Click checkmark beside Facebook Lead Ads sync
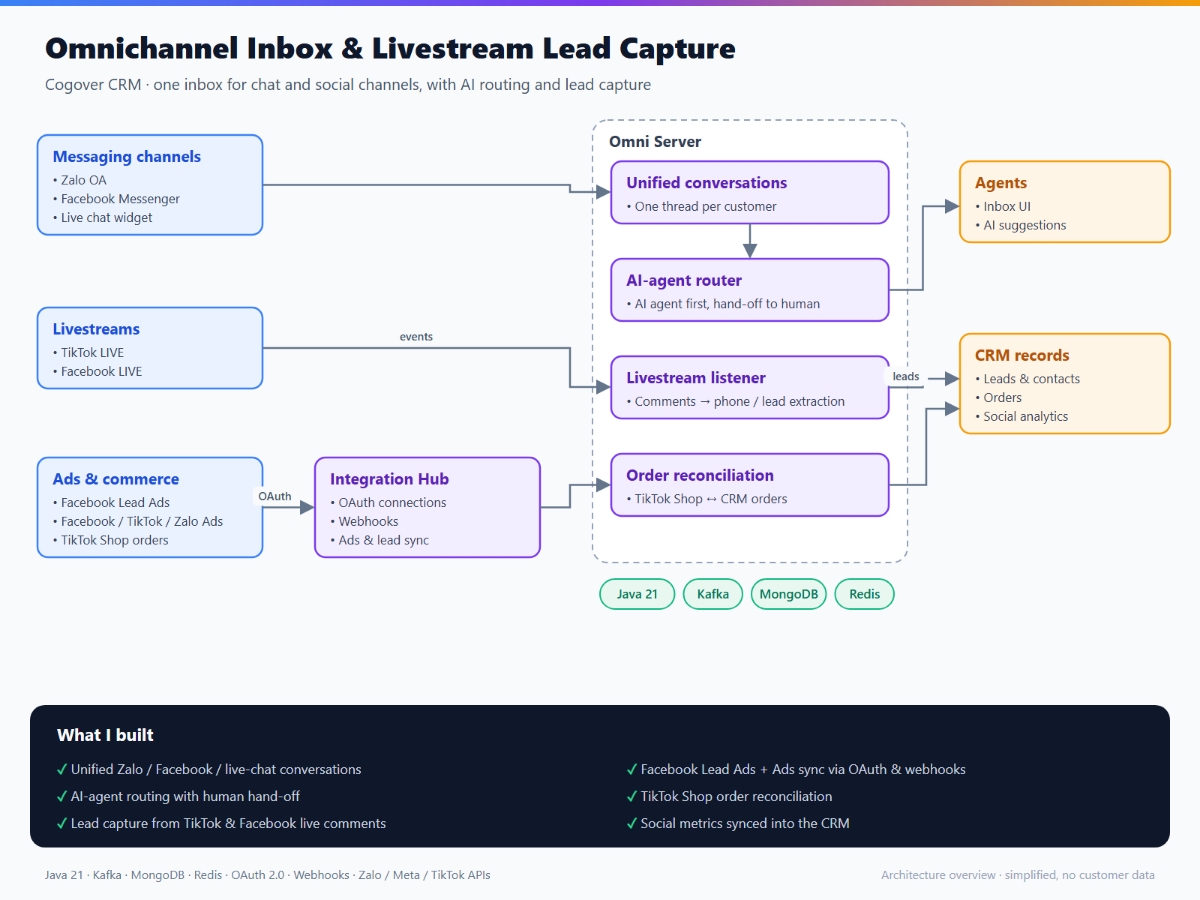The image size is (1200, 900). pyautogui.click(x=632, y=770)
